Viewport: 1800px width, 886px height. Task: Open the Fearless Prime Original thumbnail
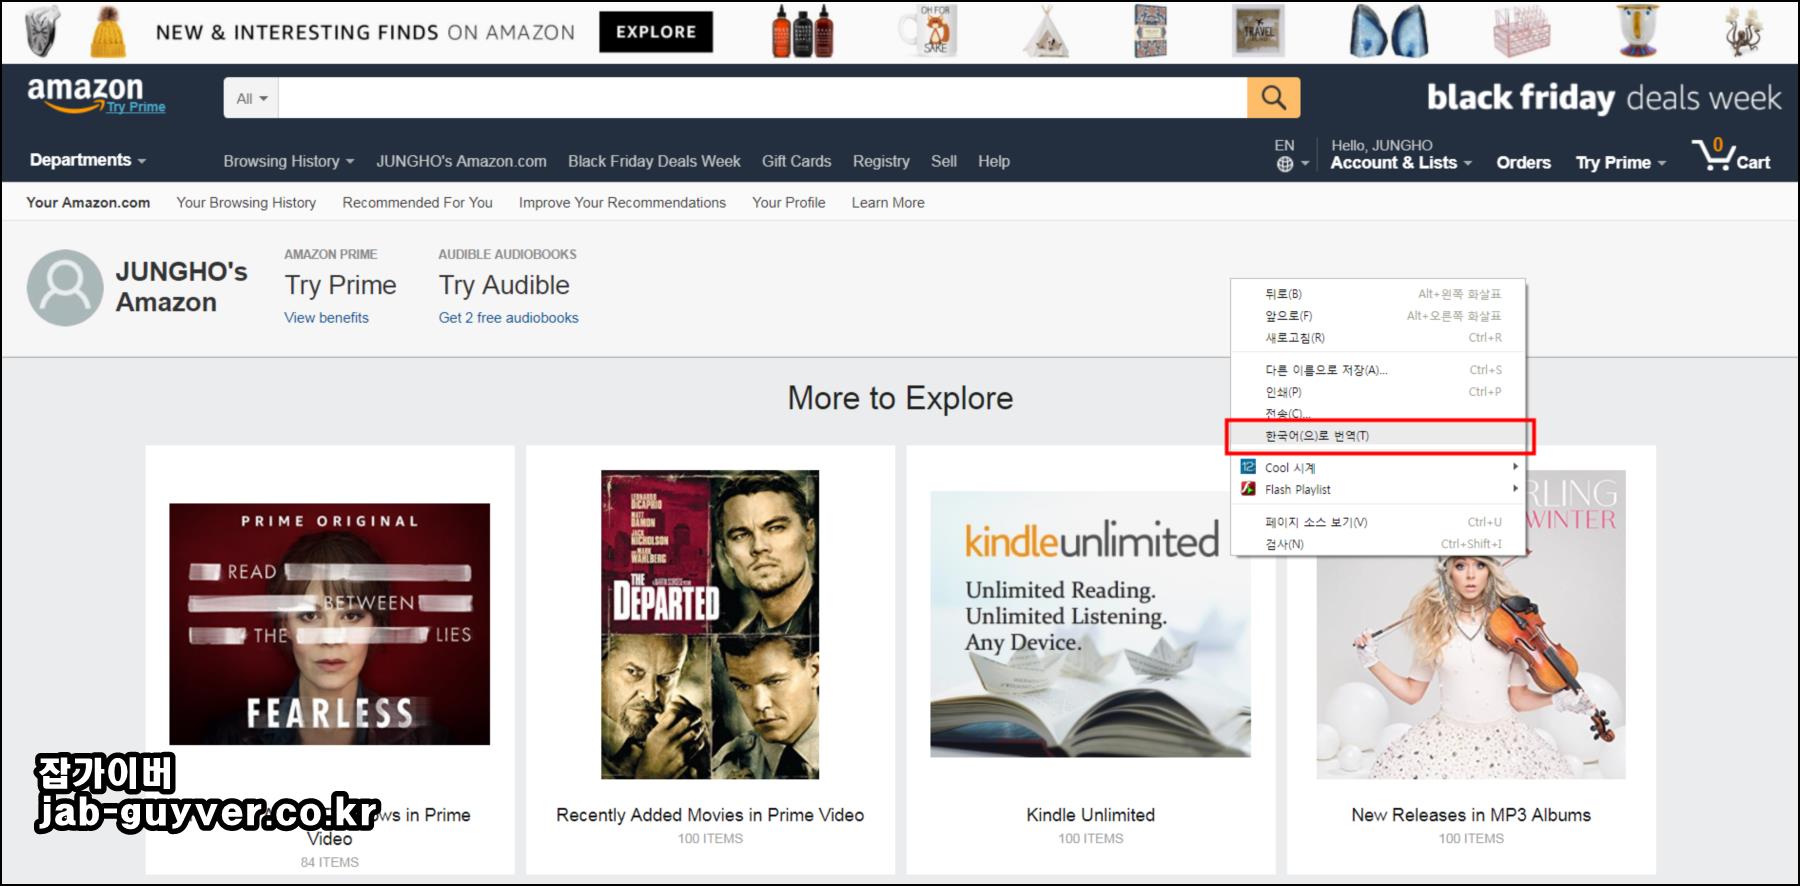(329, 624)
